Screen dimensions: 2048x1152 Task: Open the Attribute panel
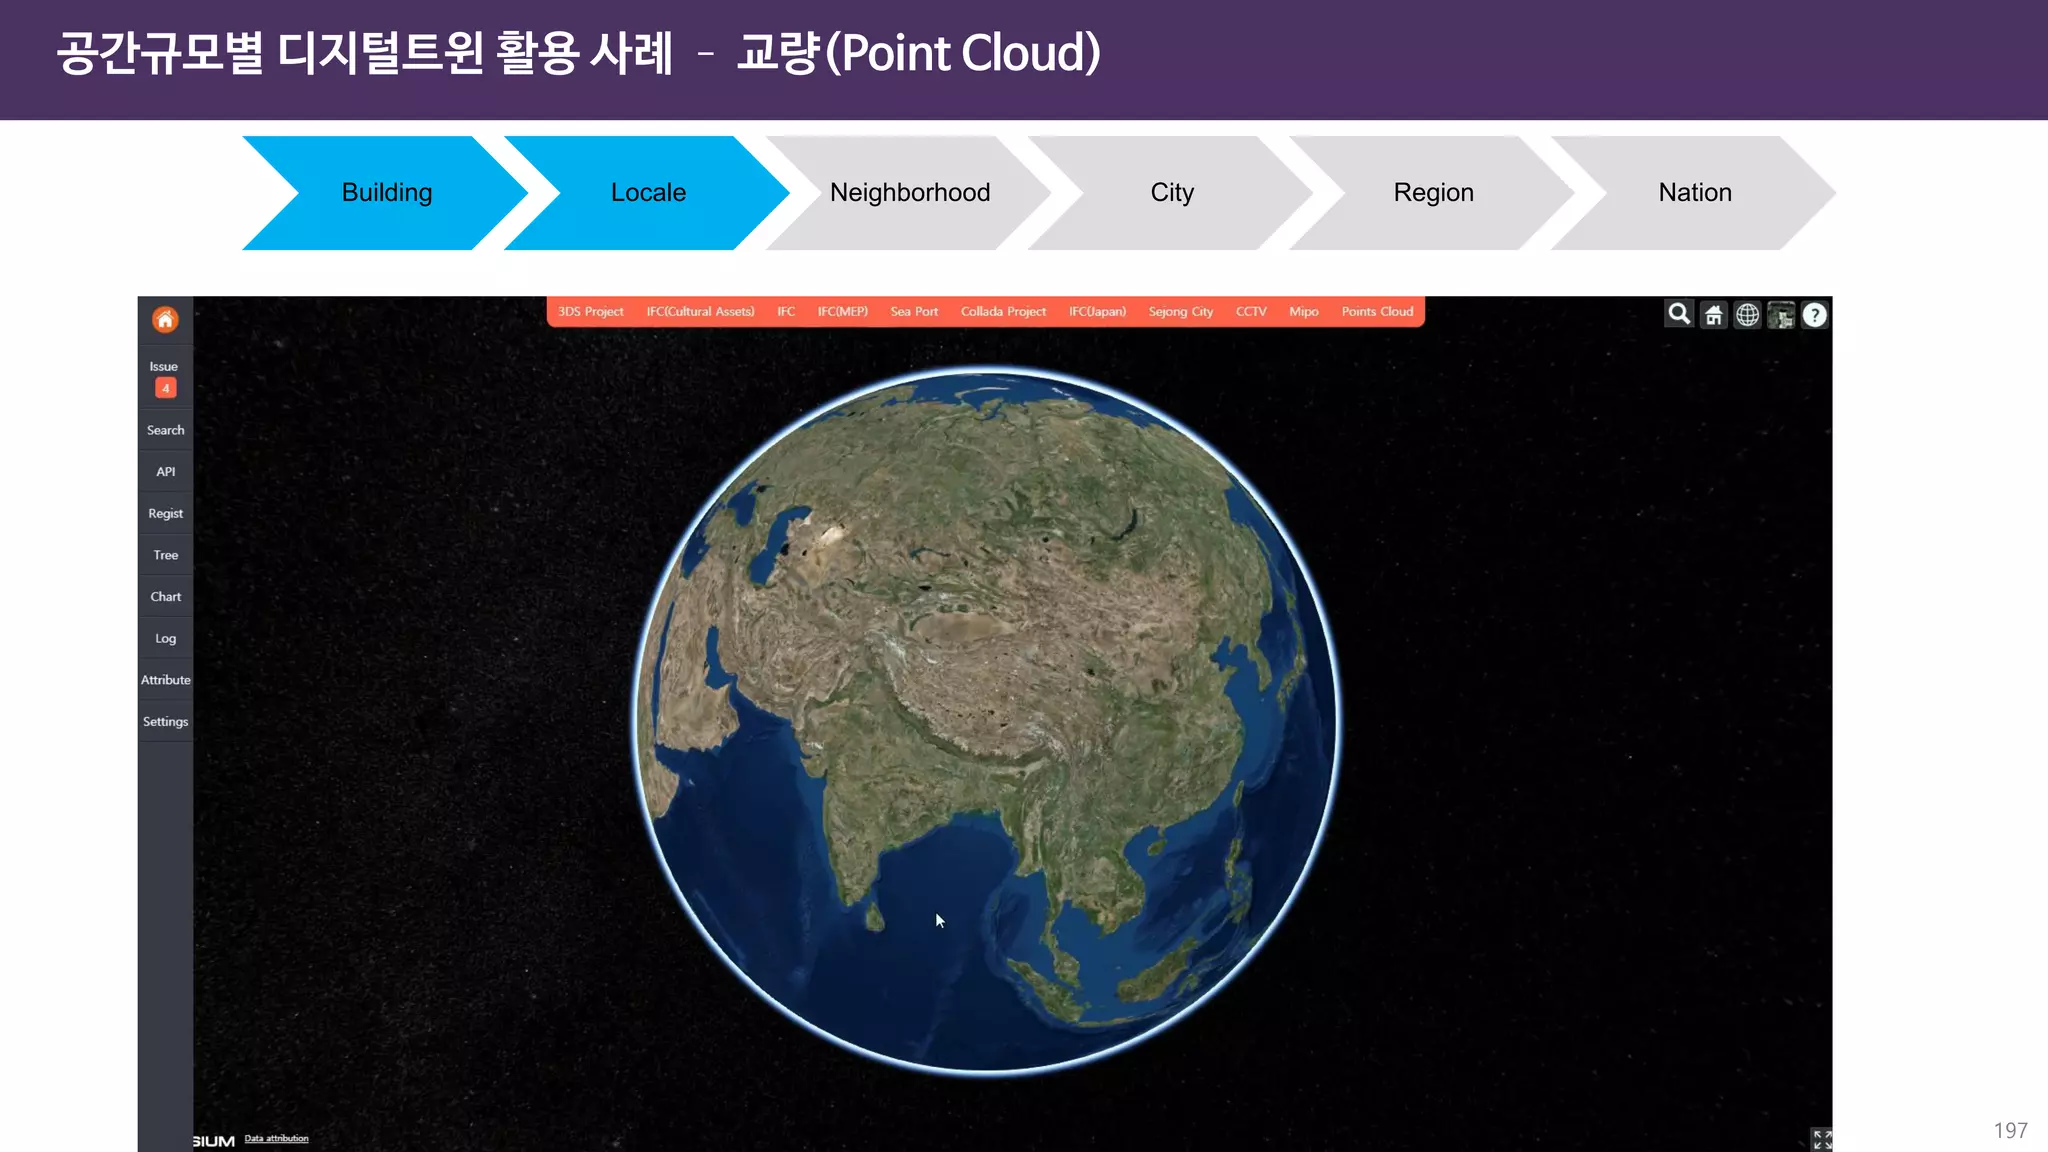(165, 680)
